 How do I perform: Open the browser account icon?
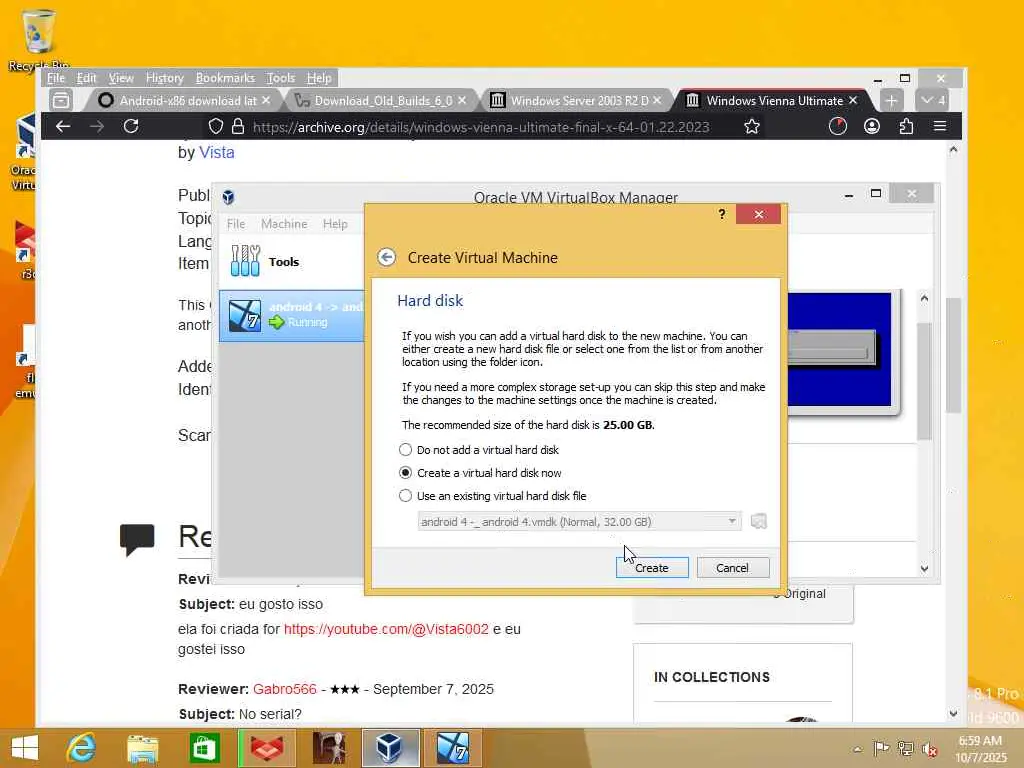click(x=872, y=126)
